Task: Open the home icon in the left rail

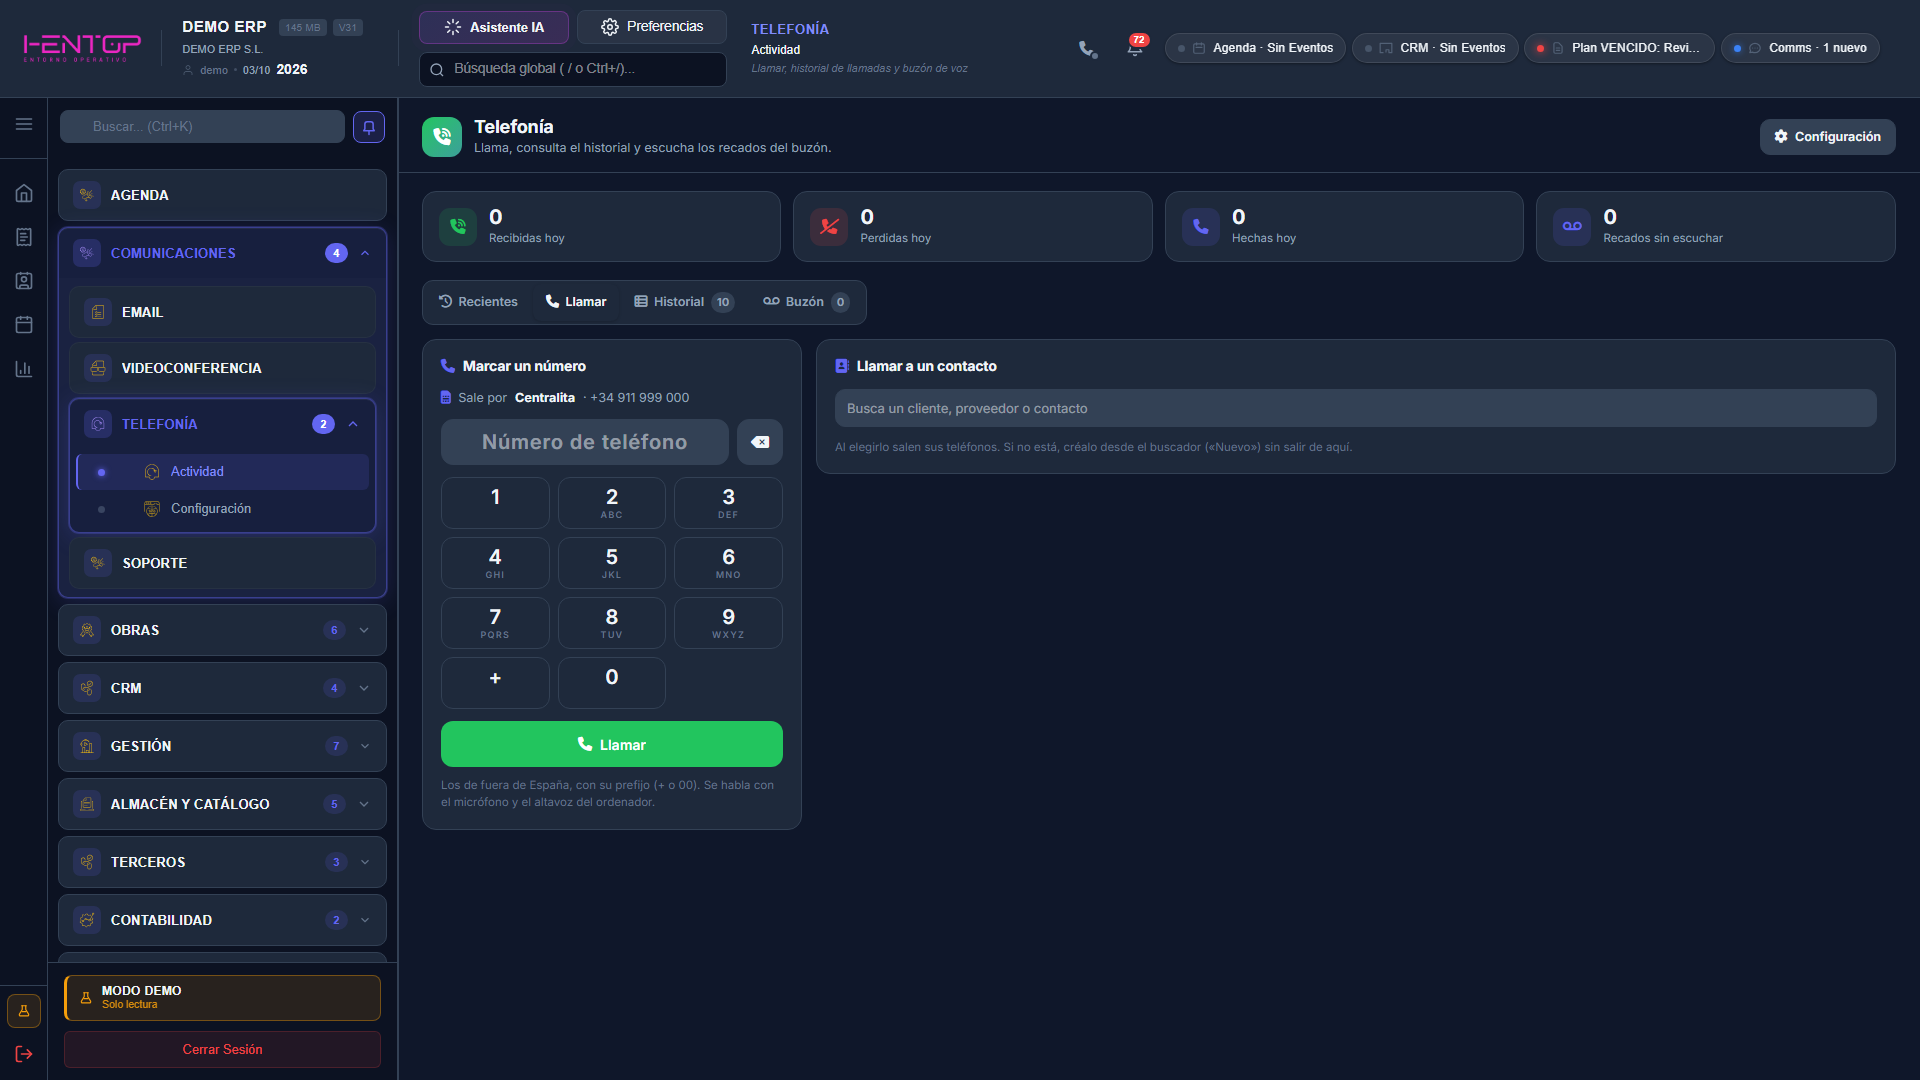Action: [x=24, y=193]
